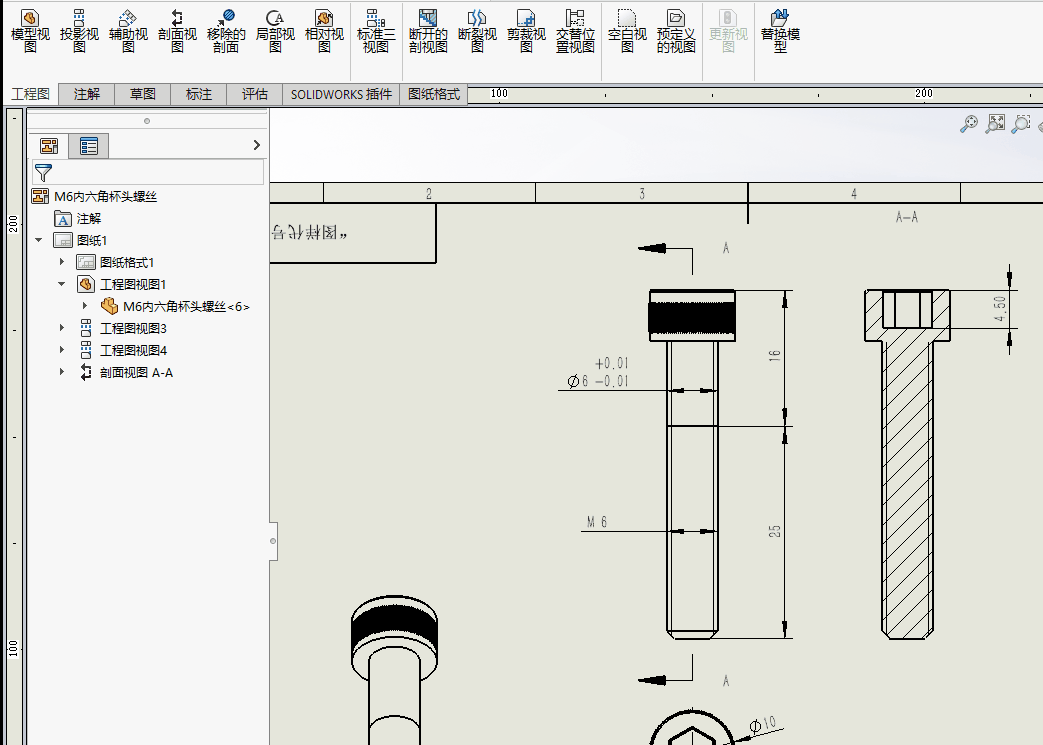This screenshot has width=1043, height=745.
Task: Select the 空白视图 (Empty View) tool
Action: 627,31
